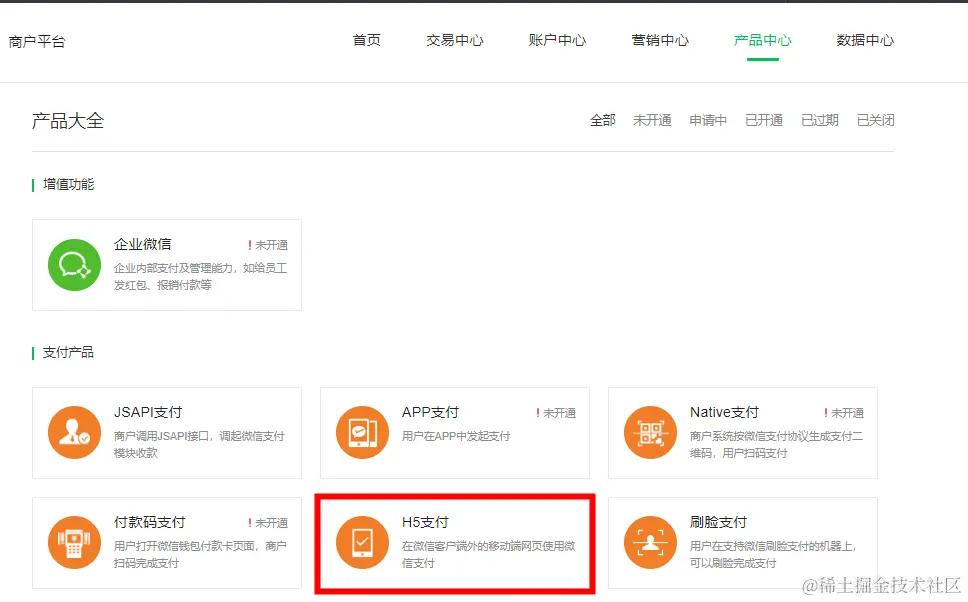Click 未开通 status on APP支付 card
This screenshot has width=968, height=602.
coord(556,413)
